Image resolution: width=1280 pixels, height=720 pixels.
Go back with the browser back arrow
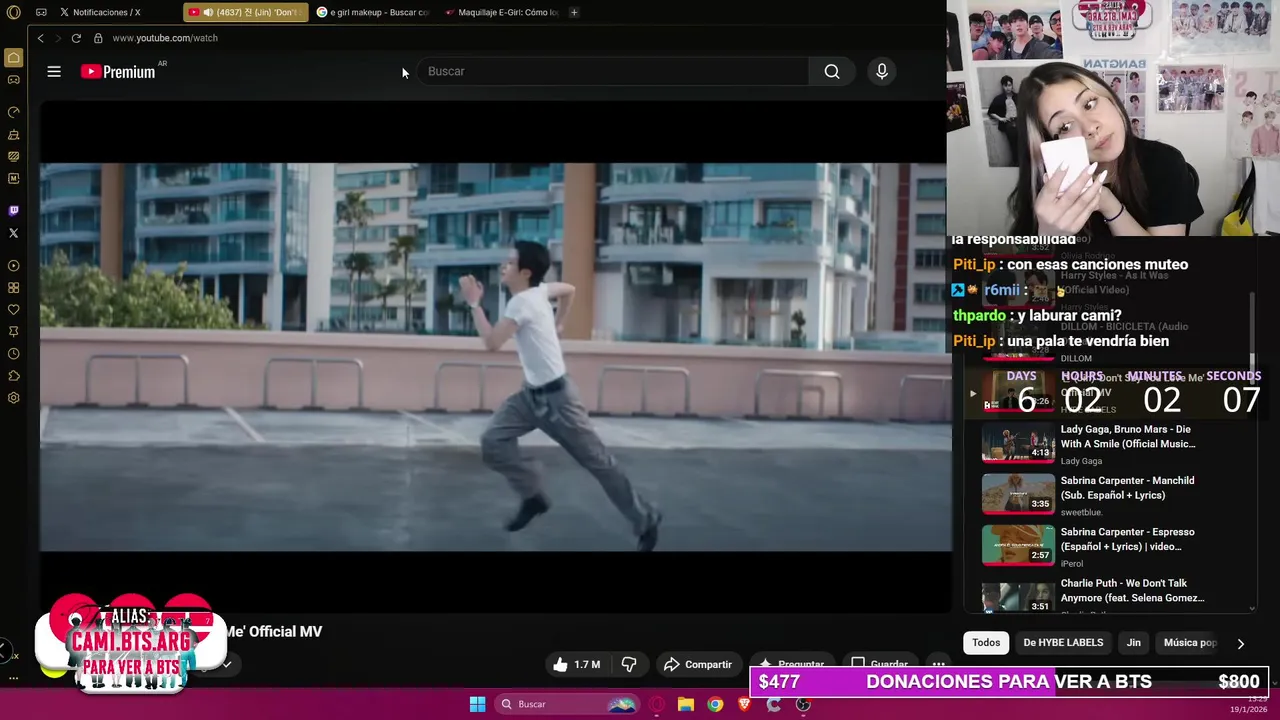[40, 38]
